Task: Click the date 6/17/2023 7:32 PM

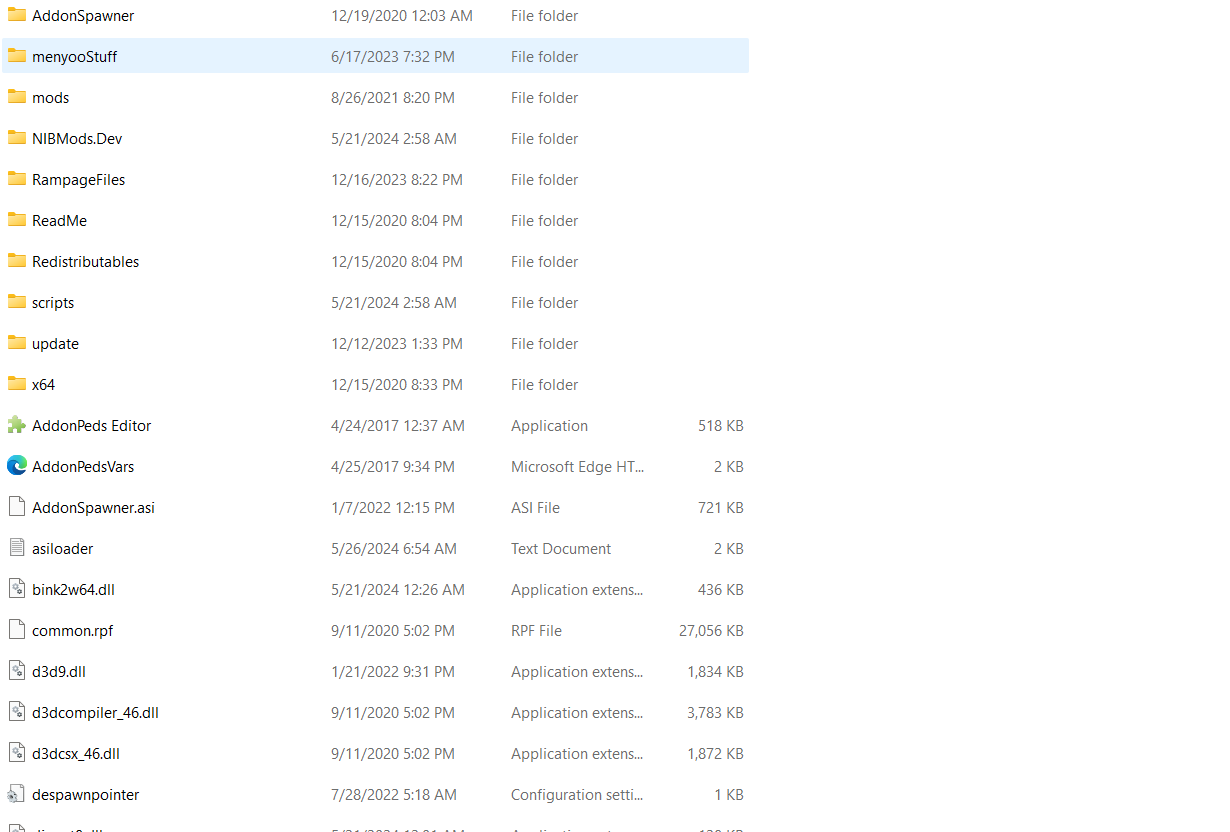Action: [393, 57]
